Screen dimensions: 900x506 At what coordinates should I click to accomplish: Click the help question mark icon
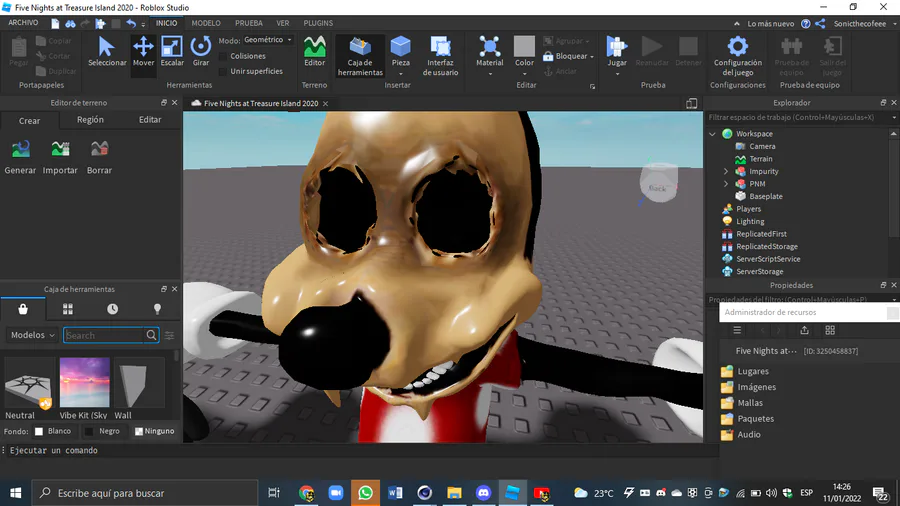tap(806, 24)
